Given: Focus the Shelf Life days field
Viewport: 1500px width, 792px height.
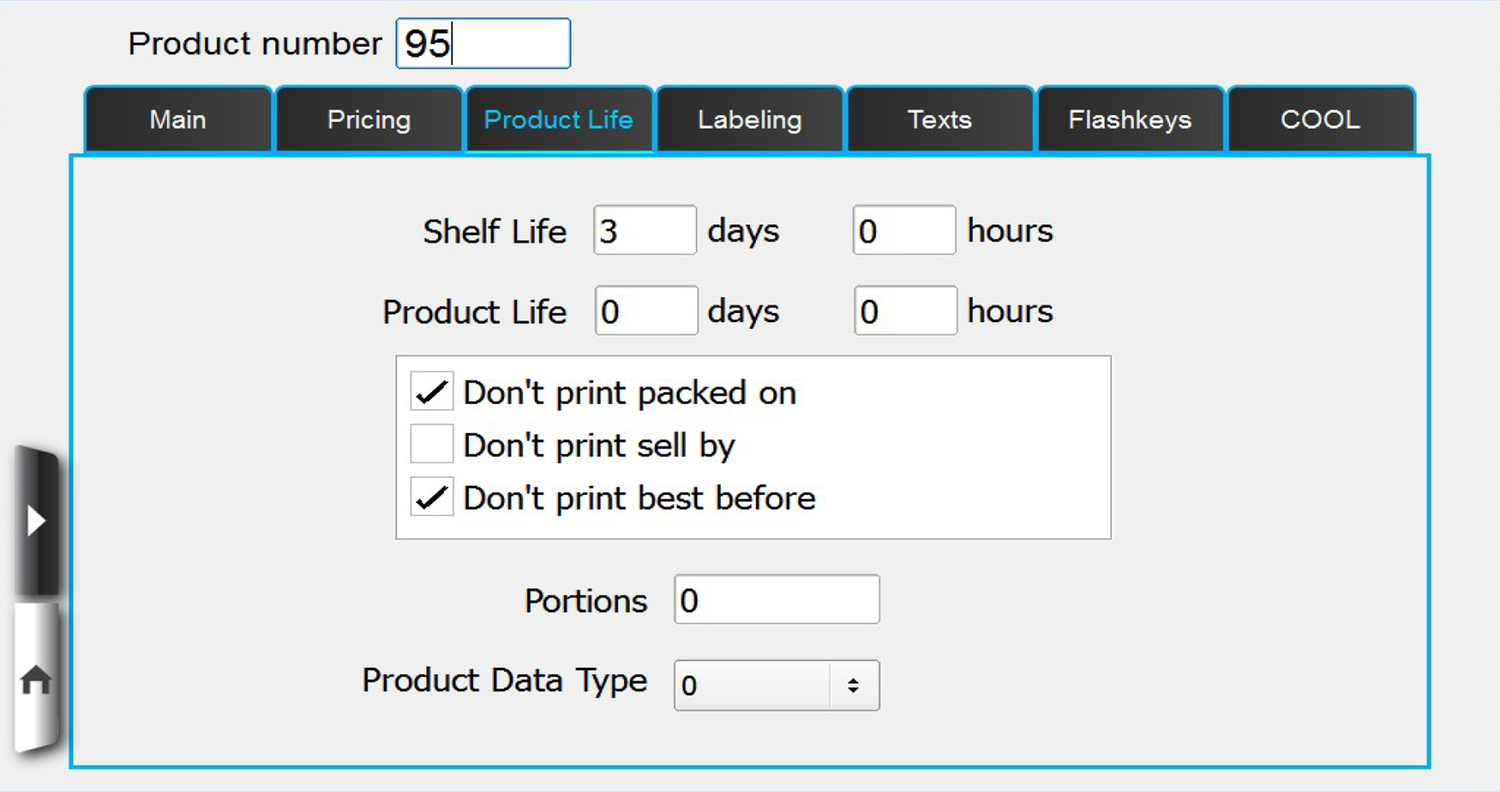Looking at the screenshot, I should [645, 231].
